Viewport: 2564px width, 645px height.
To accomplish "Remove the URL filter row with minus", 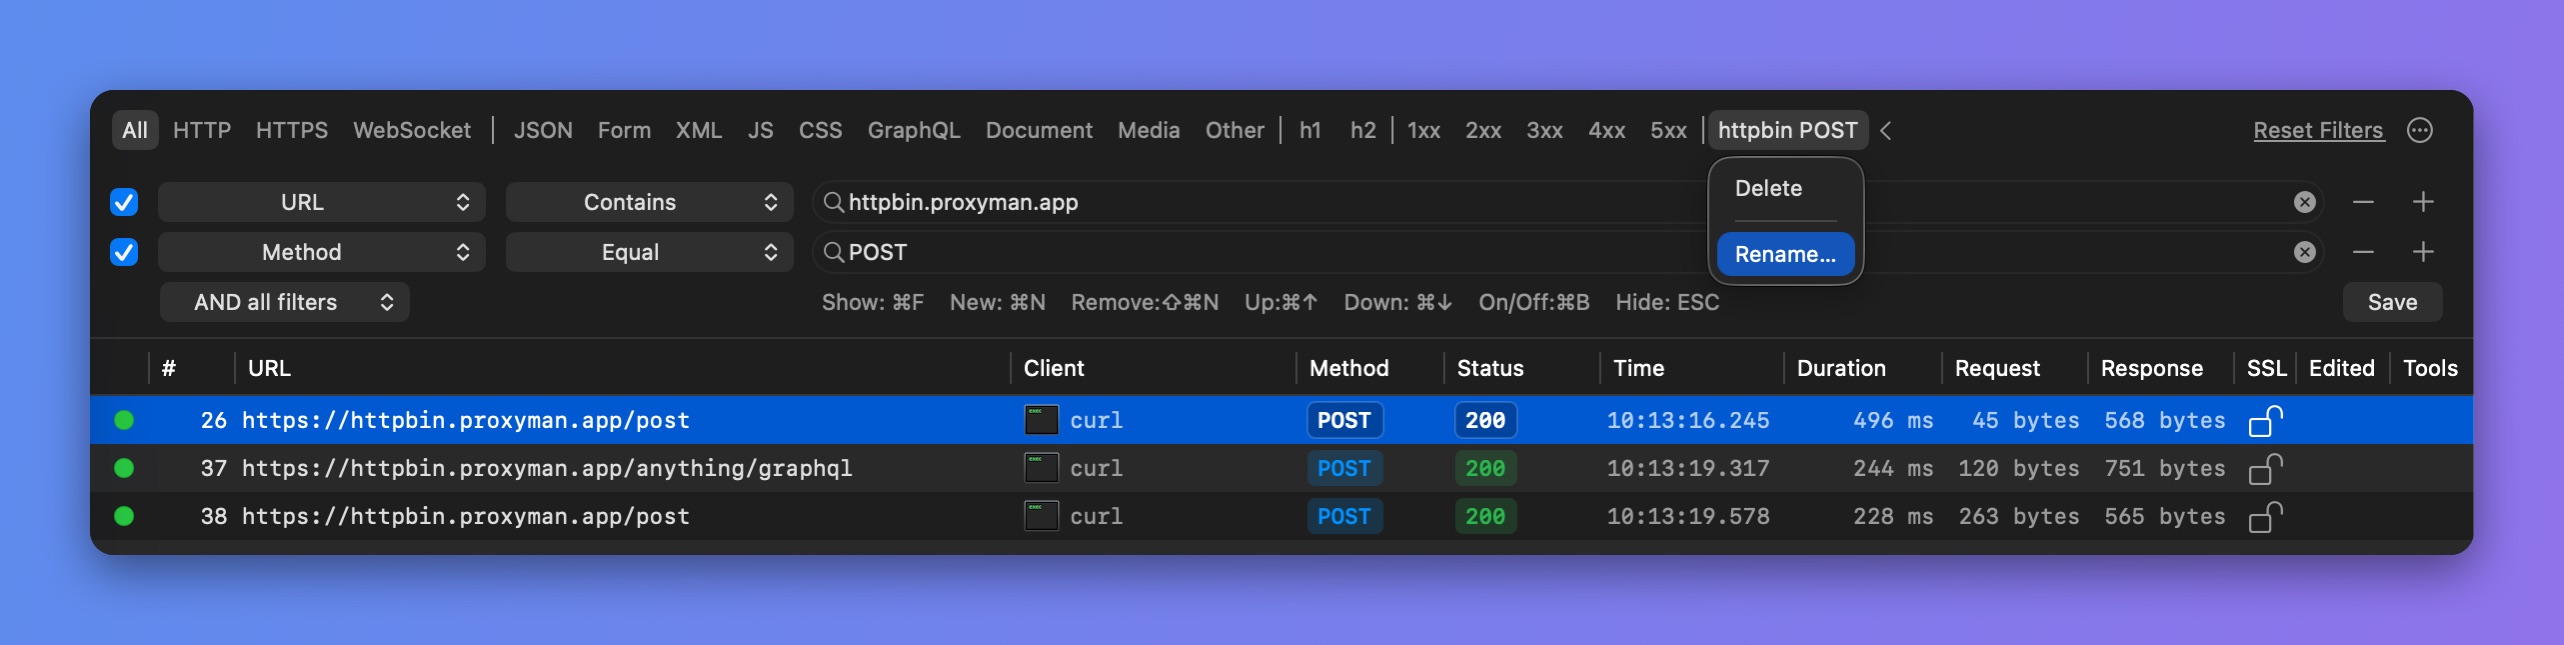I will pyautogui.click(x=2363, y=202).
